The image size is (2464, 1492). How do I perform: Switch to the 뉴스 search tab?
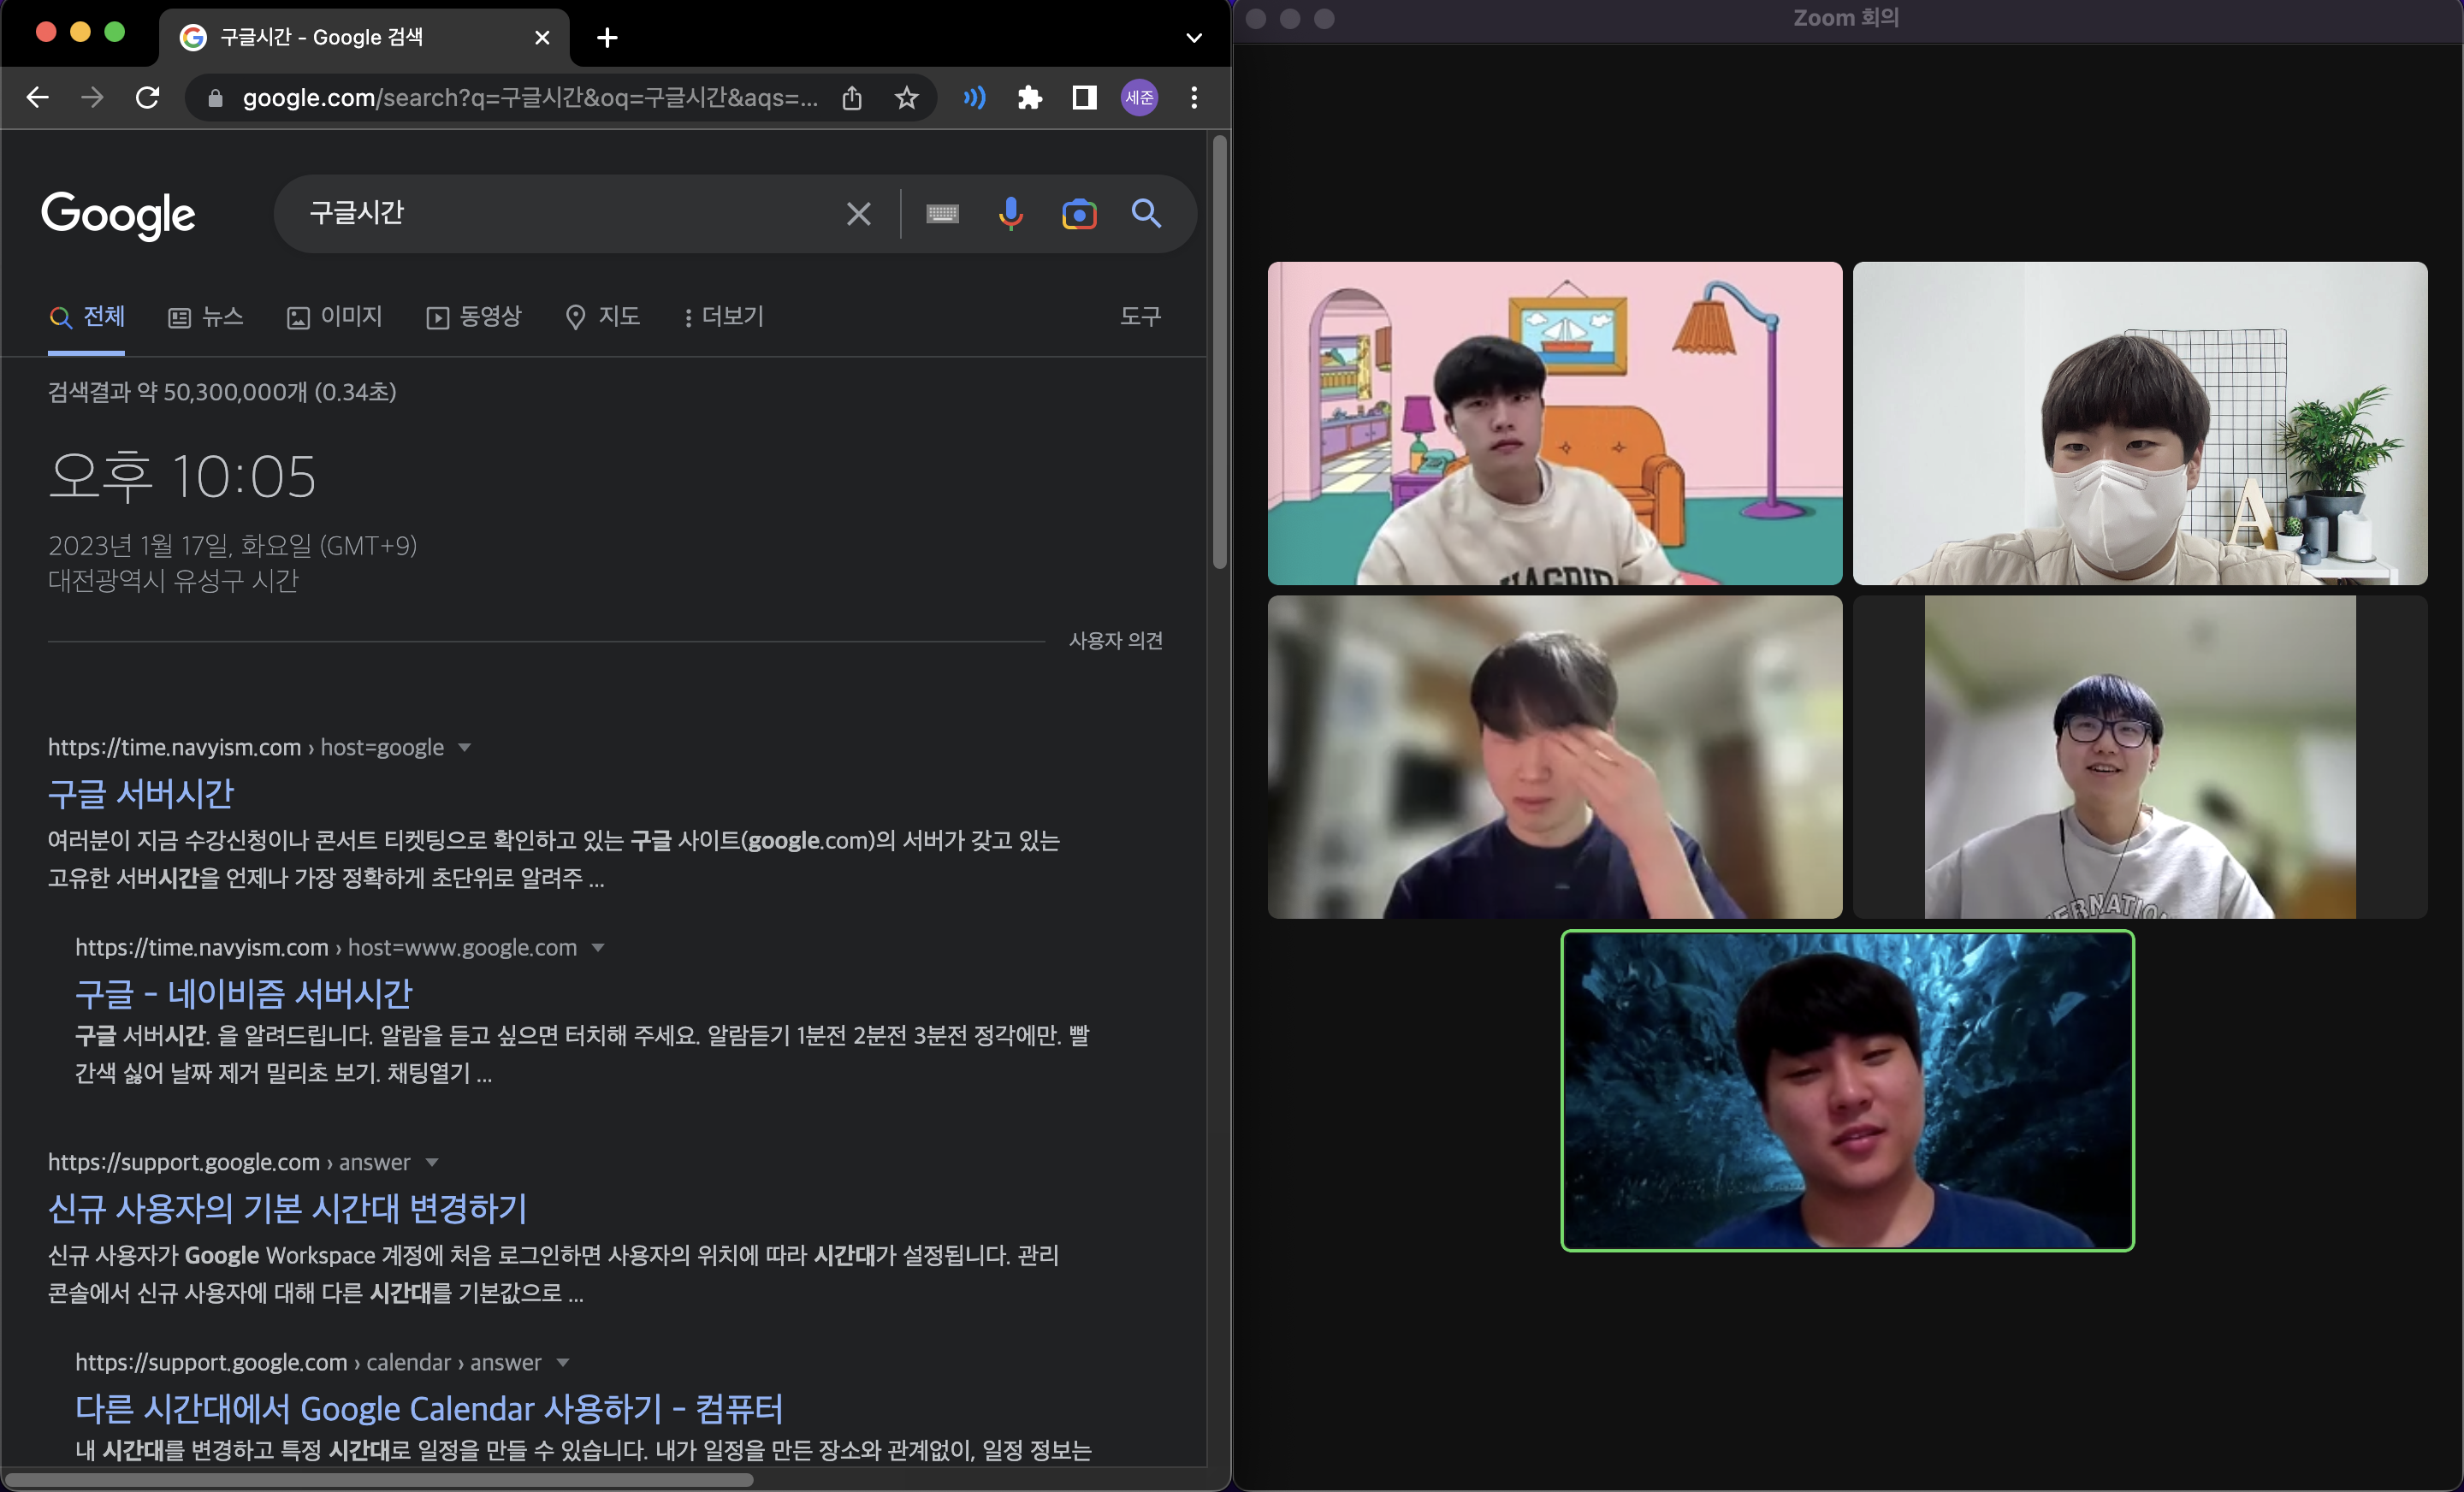point(206,317)
